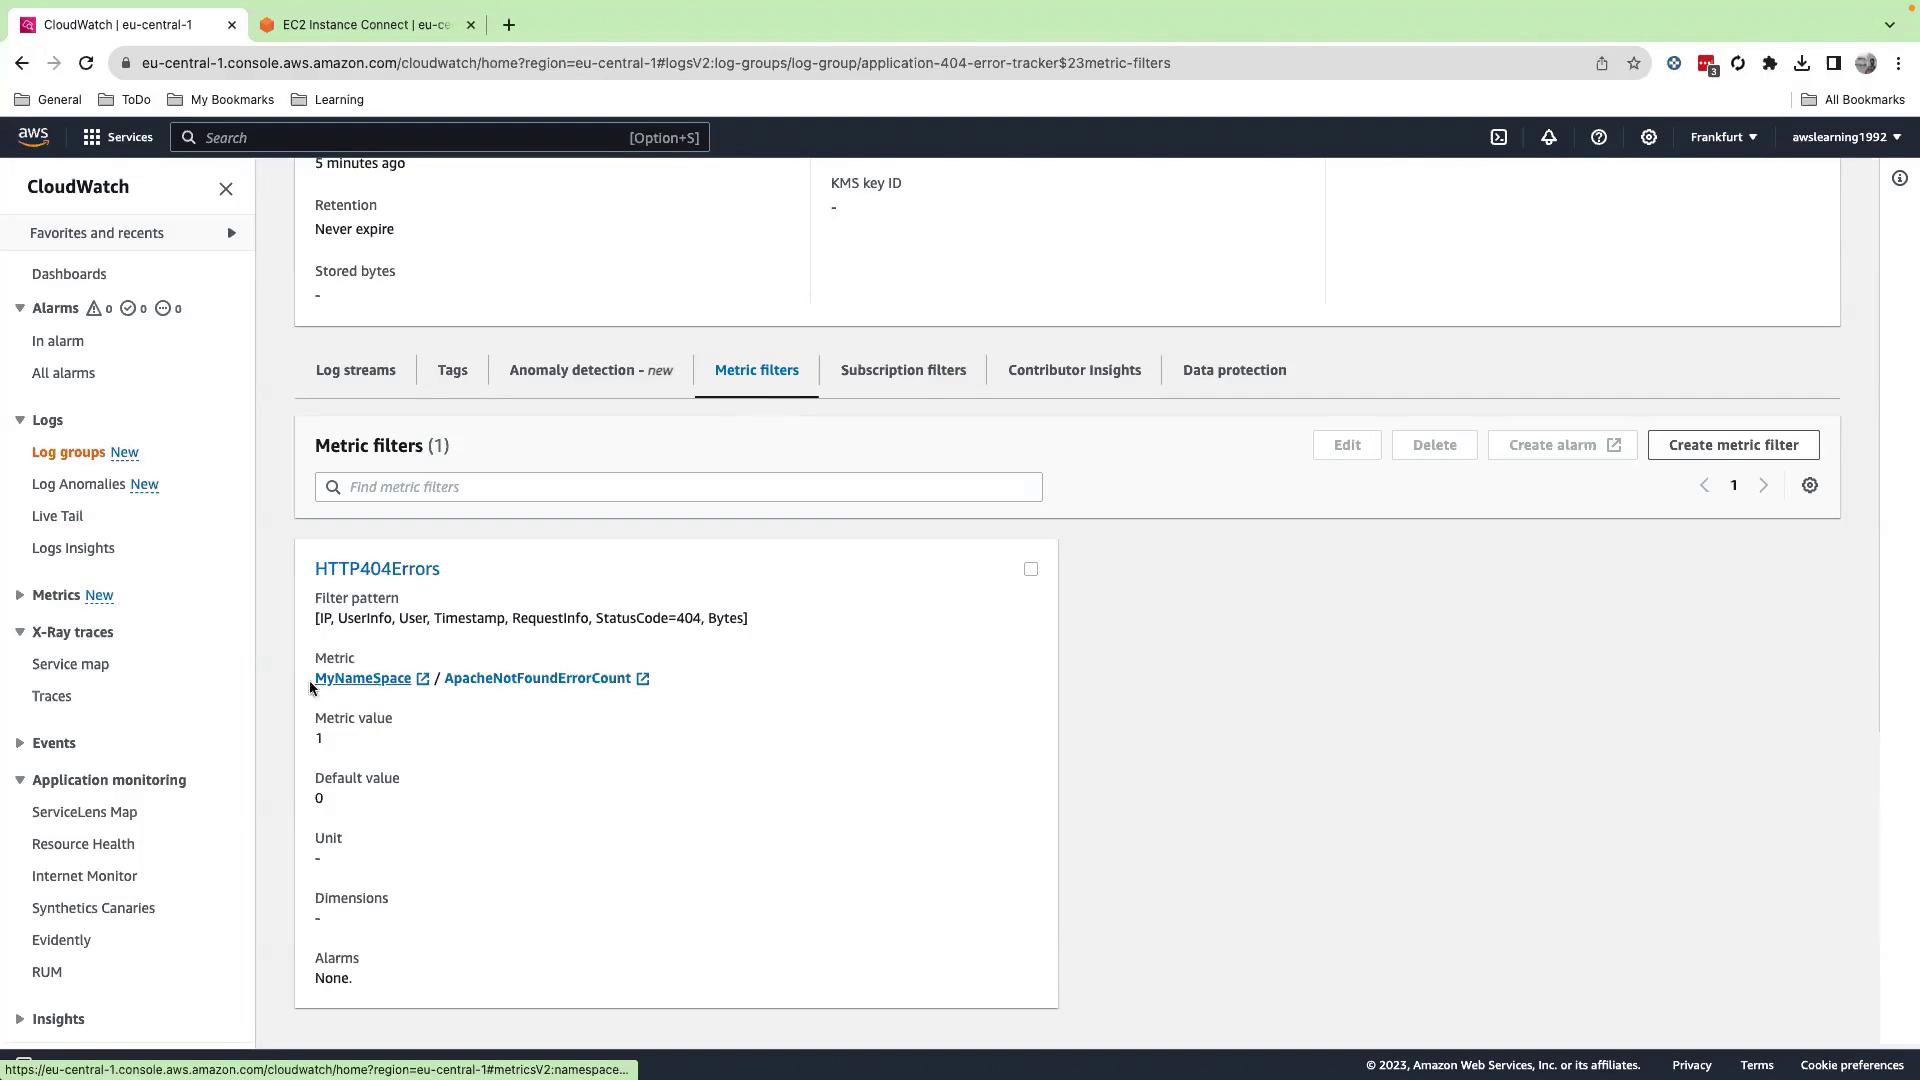Click the help question mark icon
Viewport: 1920px width, 1080px height.
point(1598,137)
